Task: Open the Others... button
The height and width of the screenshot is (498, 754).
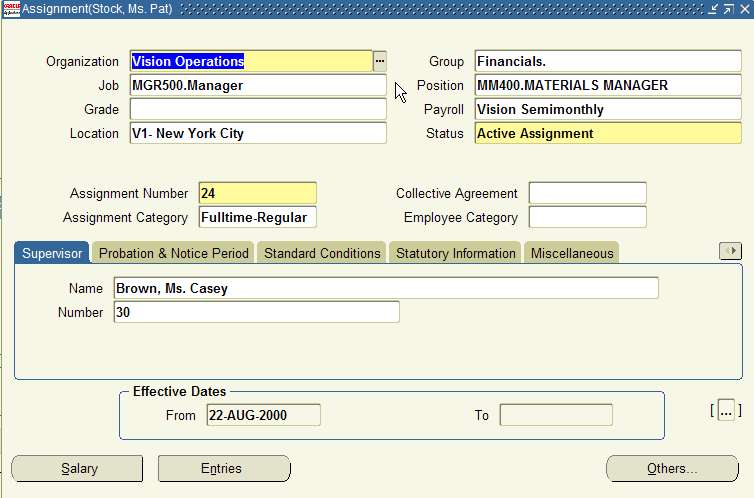Action: pos(672,468)
